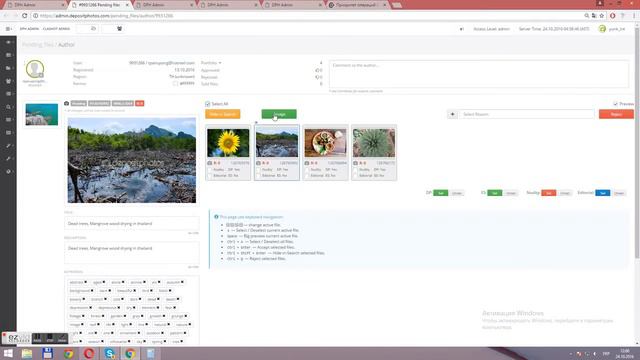The image size is (640, 360).
Task: Open Windows Start menu
Action: (8, 353)
